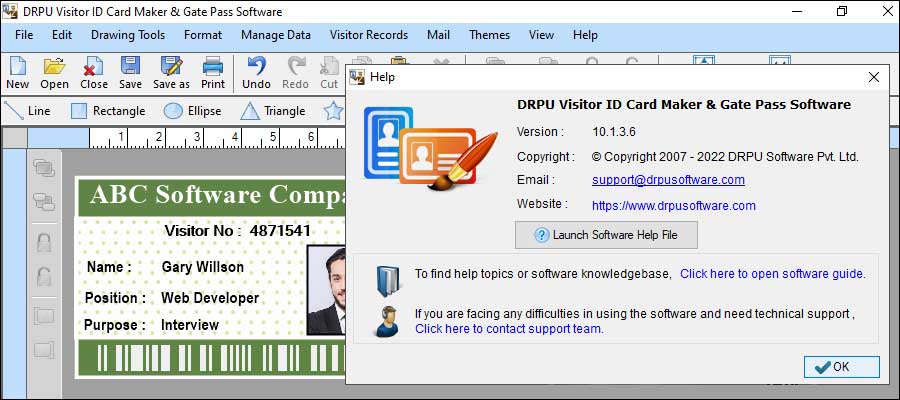
Task: Open the File menu
Action: point(24,35)
